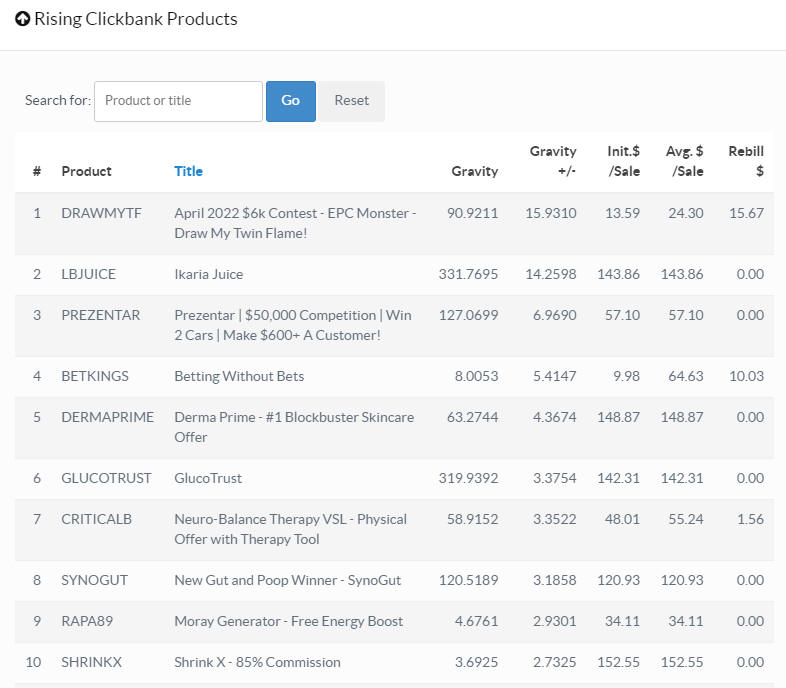
Task: Click gravity value 331.7695
Action: pos(468,274)
